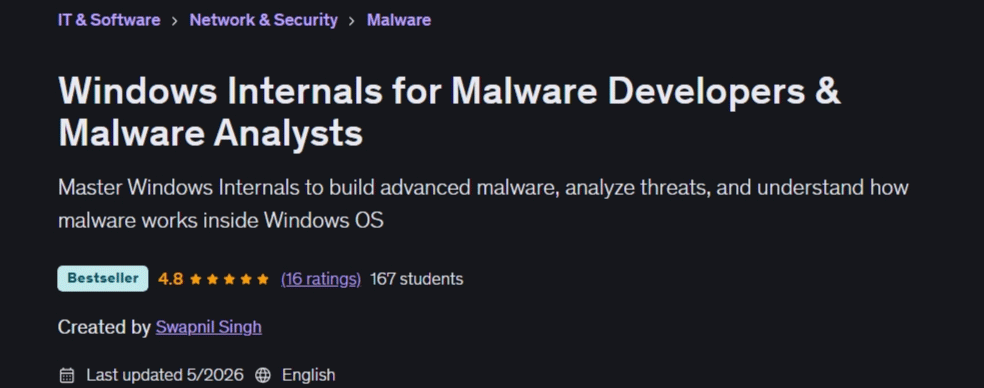
Task: Click the 'Created by' label
Action: (104, 327)
